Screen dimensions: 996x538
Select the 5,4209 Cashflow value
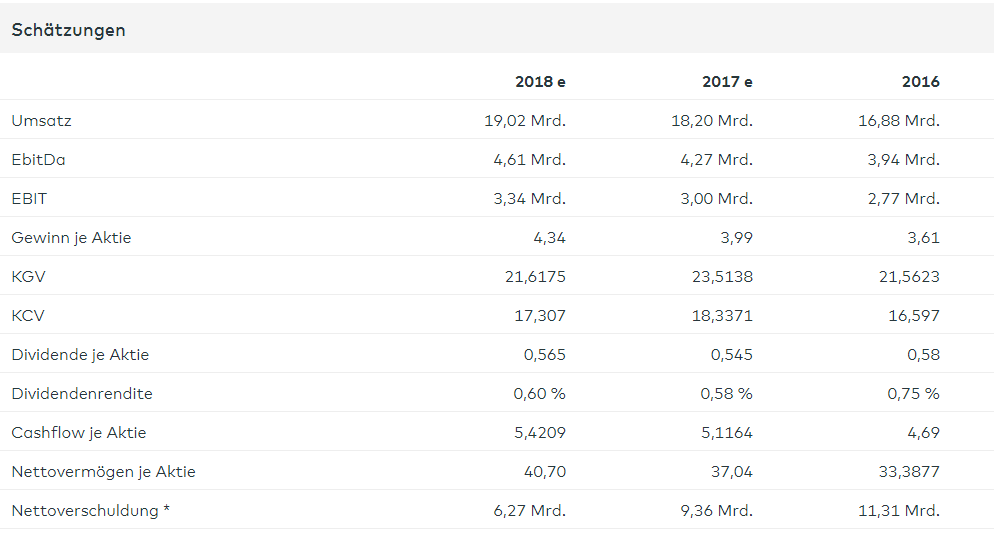point(537,433)
